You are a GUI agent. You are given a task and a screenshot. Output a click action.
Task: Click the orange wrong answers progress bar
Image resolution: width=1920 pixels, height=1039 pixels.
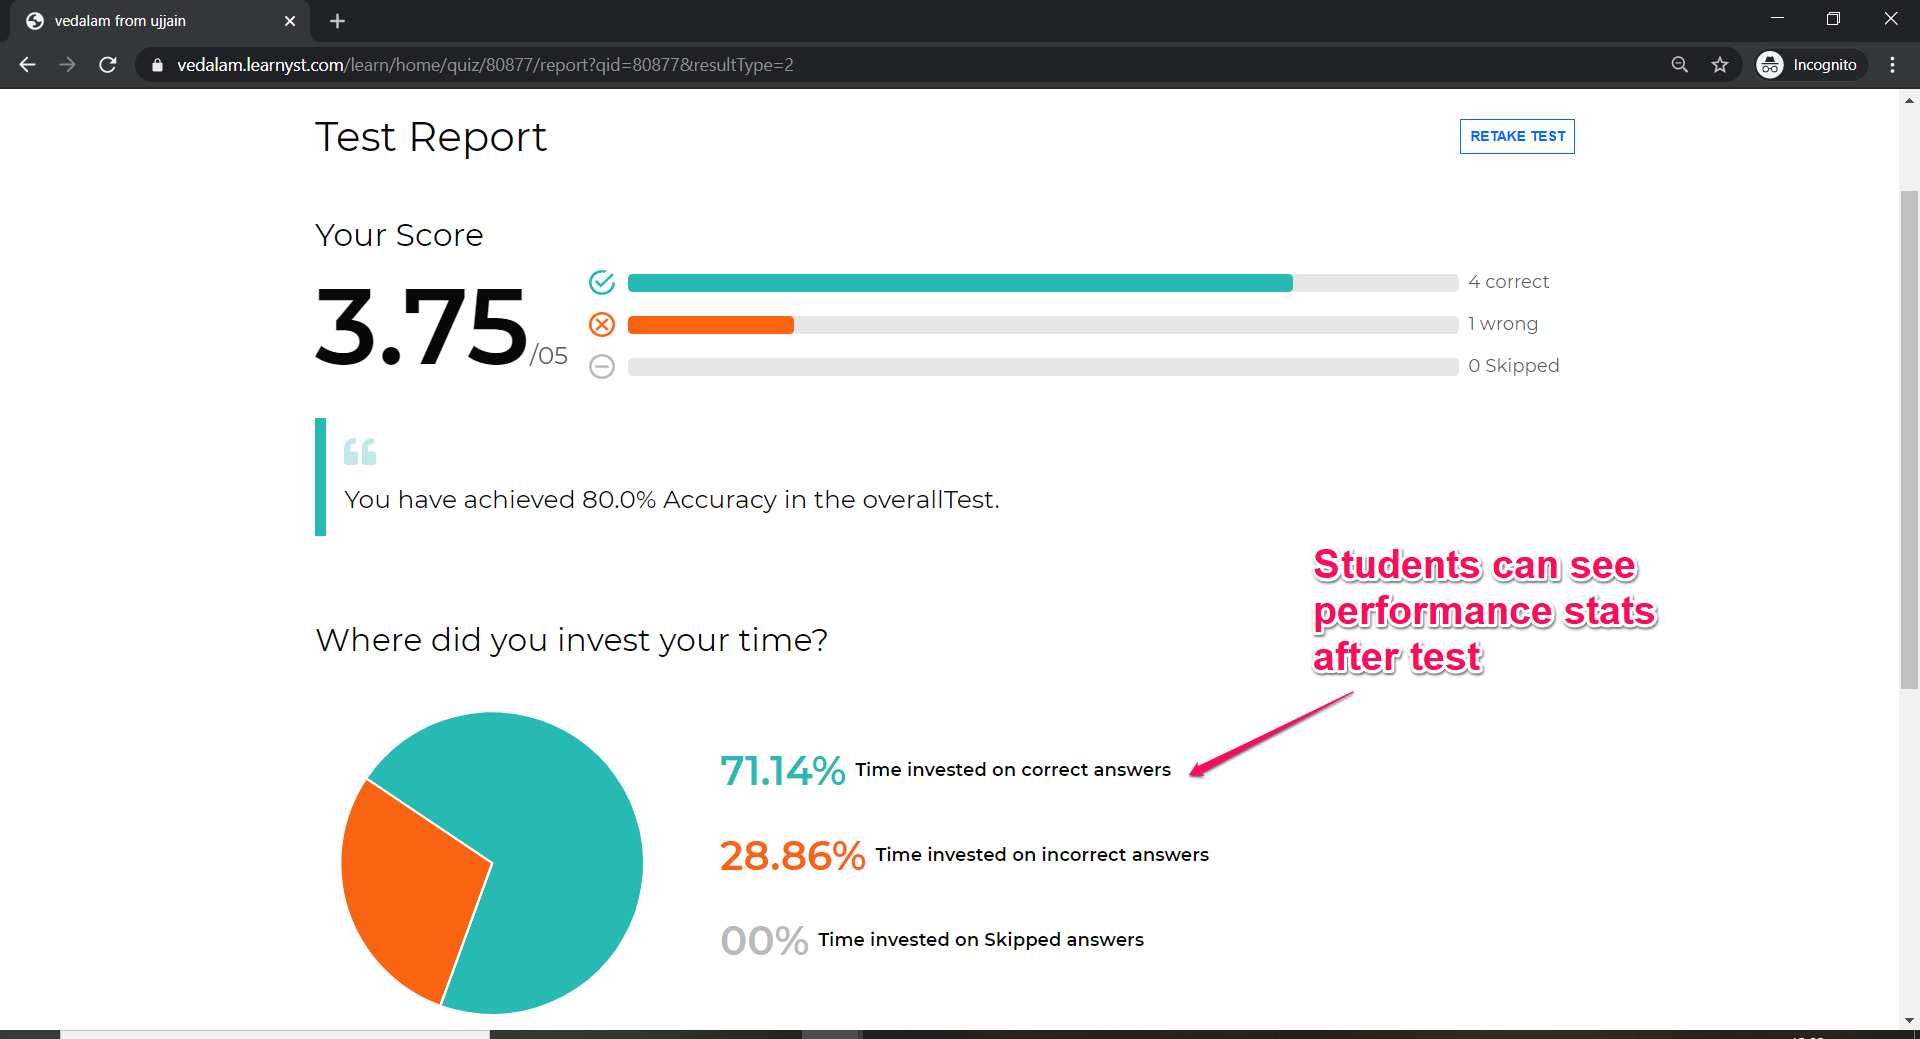711,325
